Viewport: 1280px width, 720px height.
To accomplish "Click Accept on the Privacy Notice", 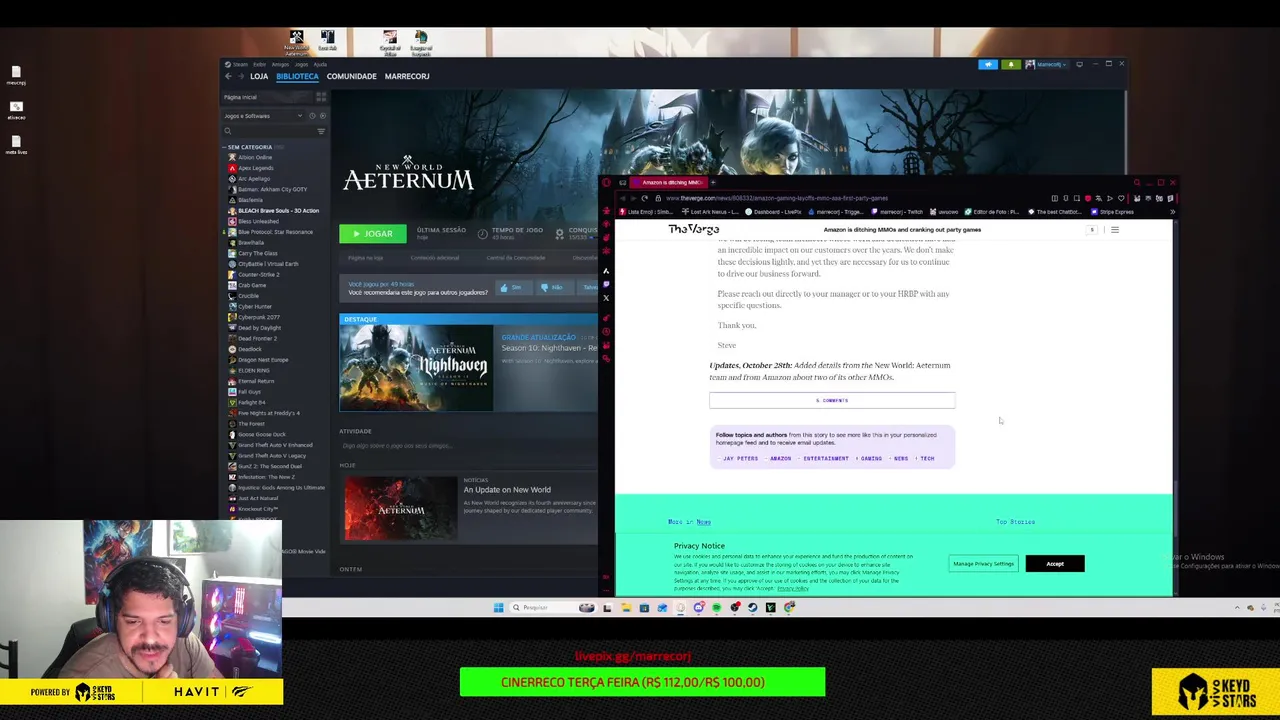I will point(1055,564).
